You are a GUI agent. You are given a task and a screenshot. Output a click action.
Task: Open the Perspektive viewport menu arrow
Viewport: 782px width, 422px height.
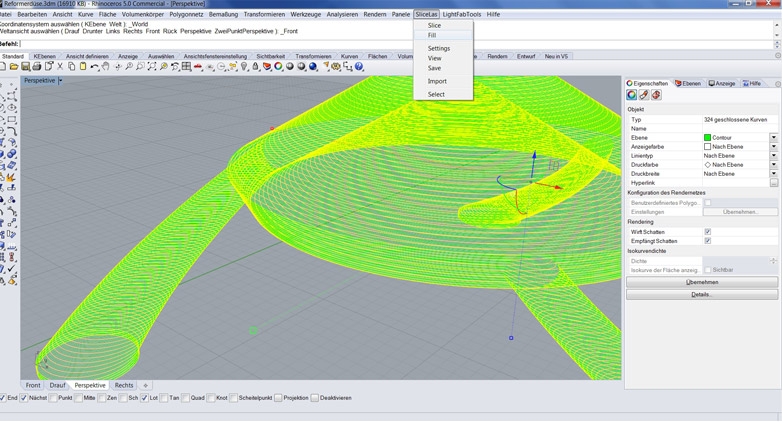(x=60, y=81)
